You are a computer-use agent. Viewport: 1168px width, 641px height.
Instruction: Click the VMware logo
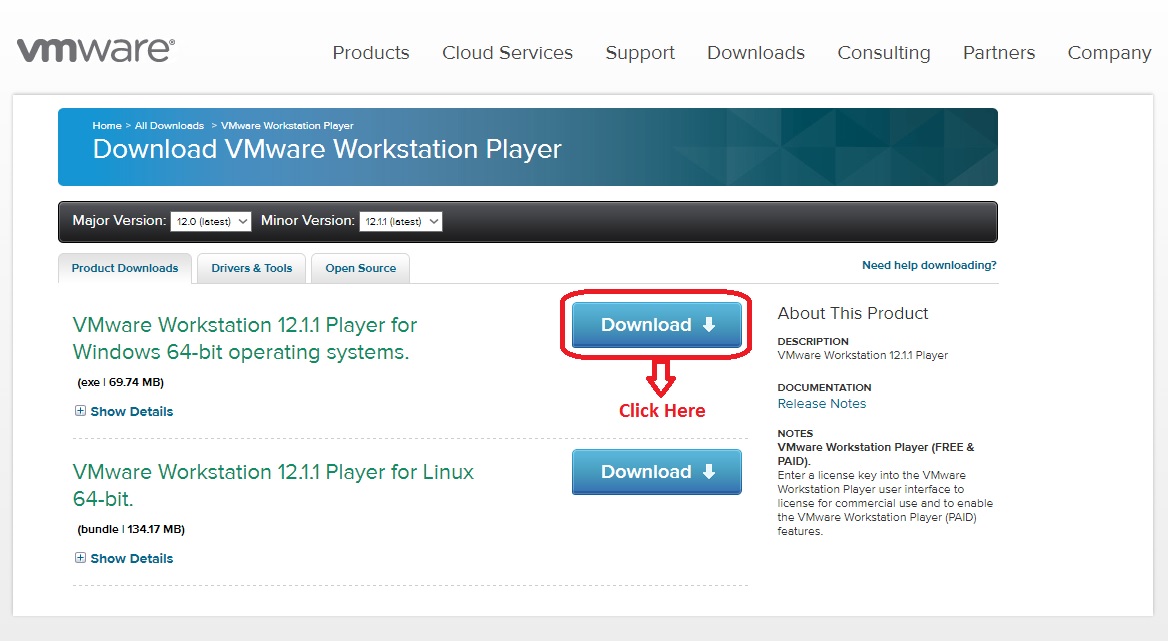(96, 50)
